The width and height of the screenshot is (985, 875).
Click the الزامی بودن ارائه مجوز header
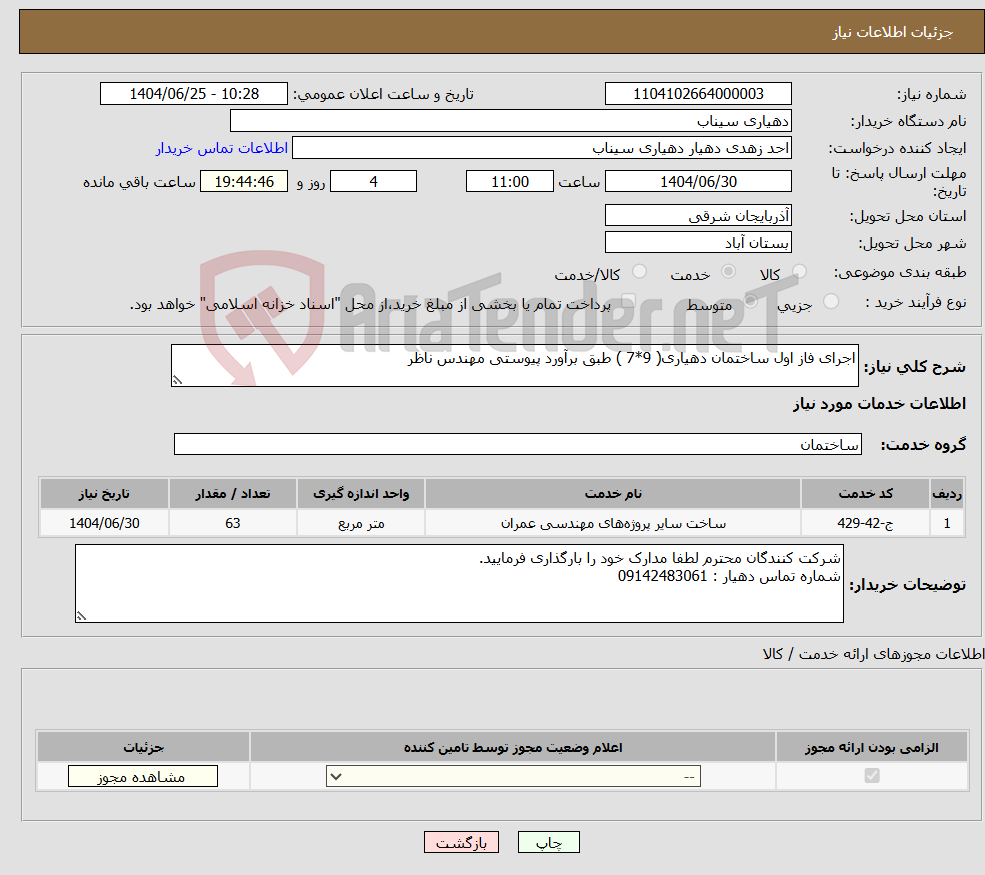872,747
